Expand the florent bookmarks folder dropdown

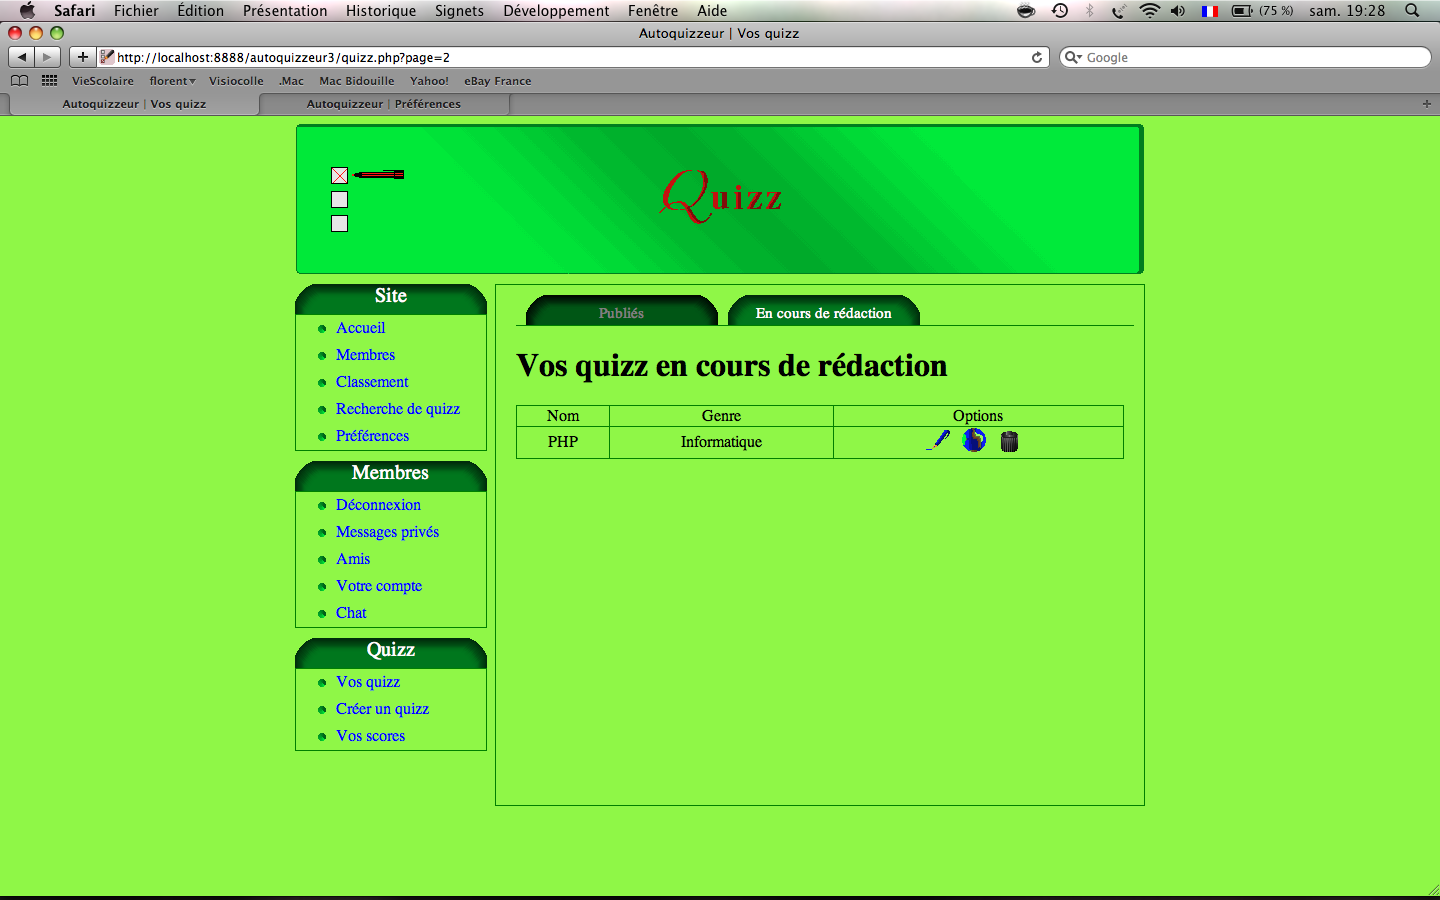click(x=172, y=81)
